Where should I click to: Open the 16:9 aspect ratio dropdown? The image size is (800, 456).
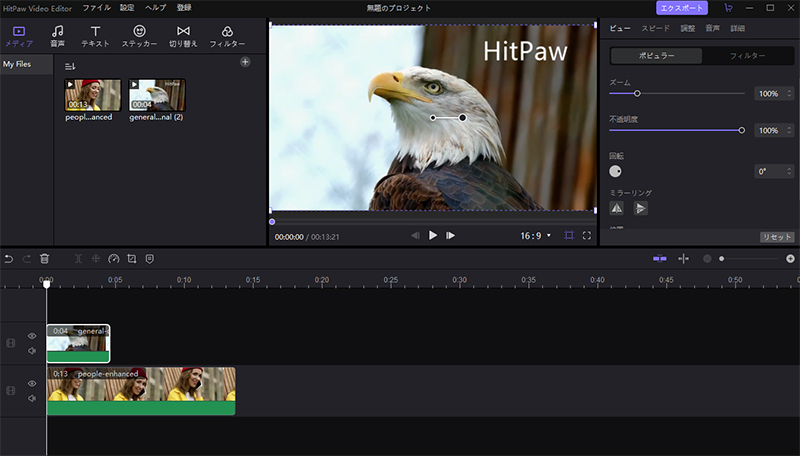(535, 236)
